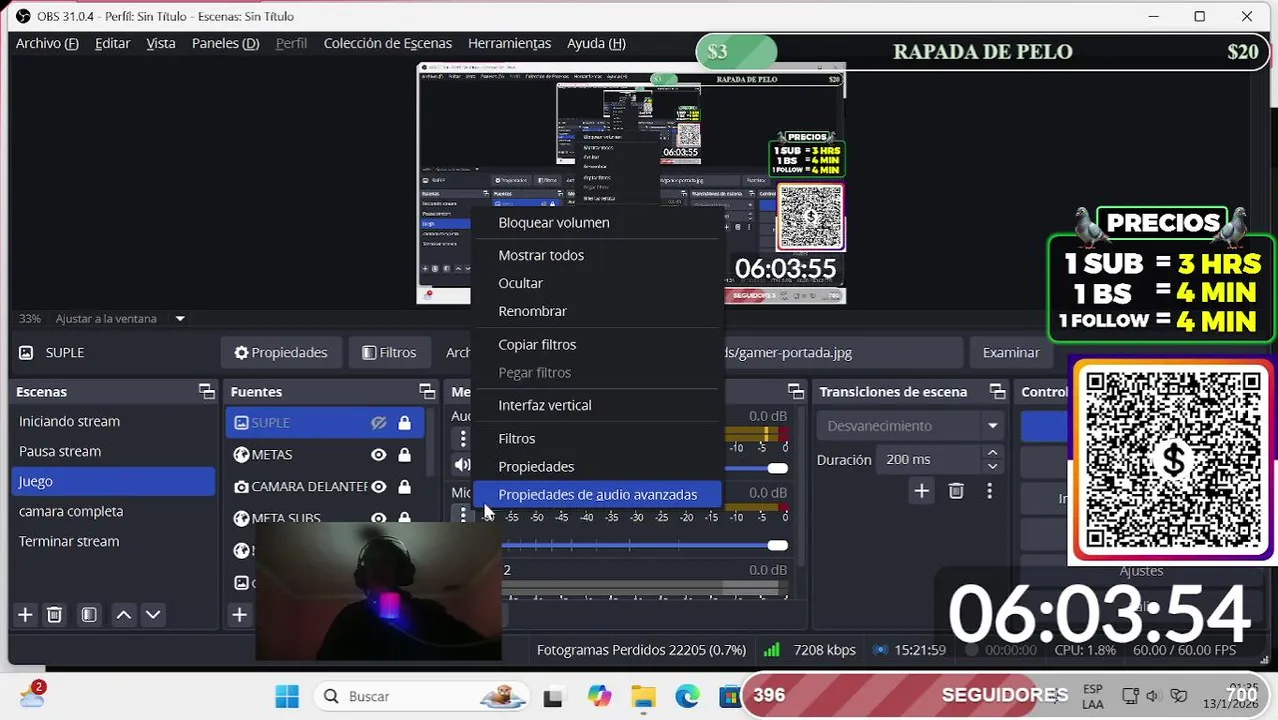Unlock the META SUBS source
This screenshot has width=1278, height=720.
tap(404, 518)
